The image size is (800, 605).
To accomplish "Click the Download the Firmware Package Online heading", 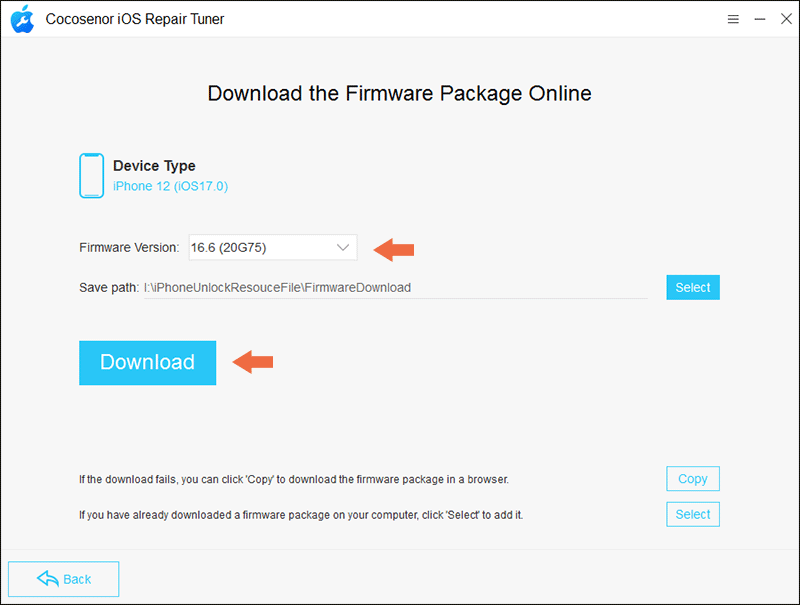I will click(399, 93).
